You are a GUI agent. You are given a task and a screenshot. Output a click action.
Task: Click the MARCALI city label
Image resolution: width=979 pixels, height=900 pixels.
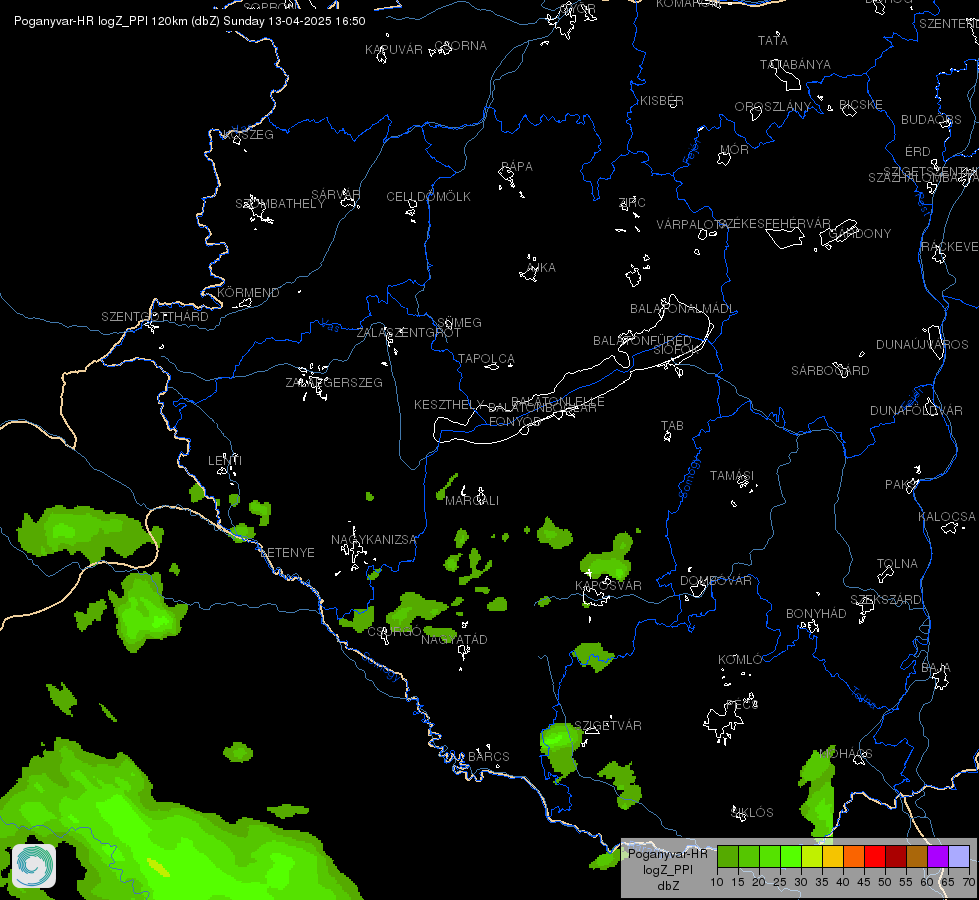point(472,501)
